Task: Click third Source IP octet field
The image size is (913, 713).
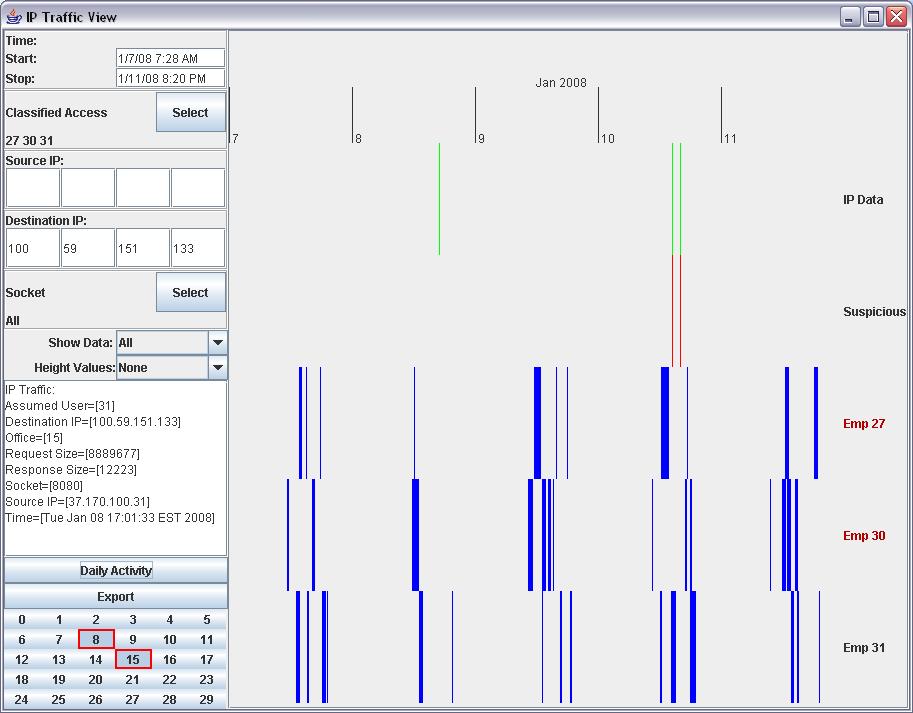Action: tap(143, 187)
